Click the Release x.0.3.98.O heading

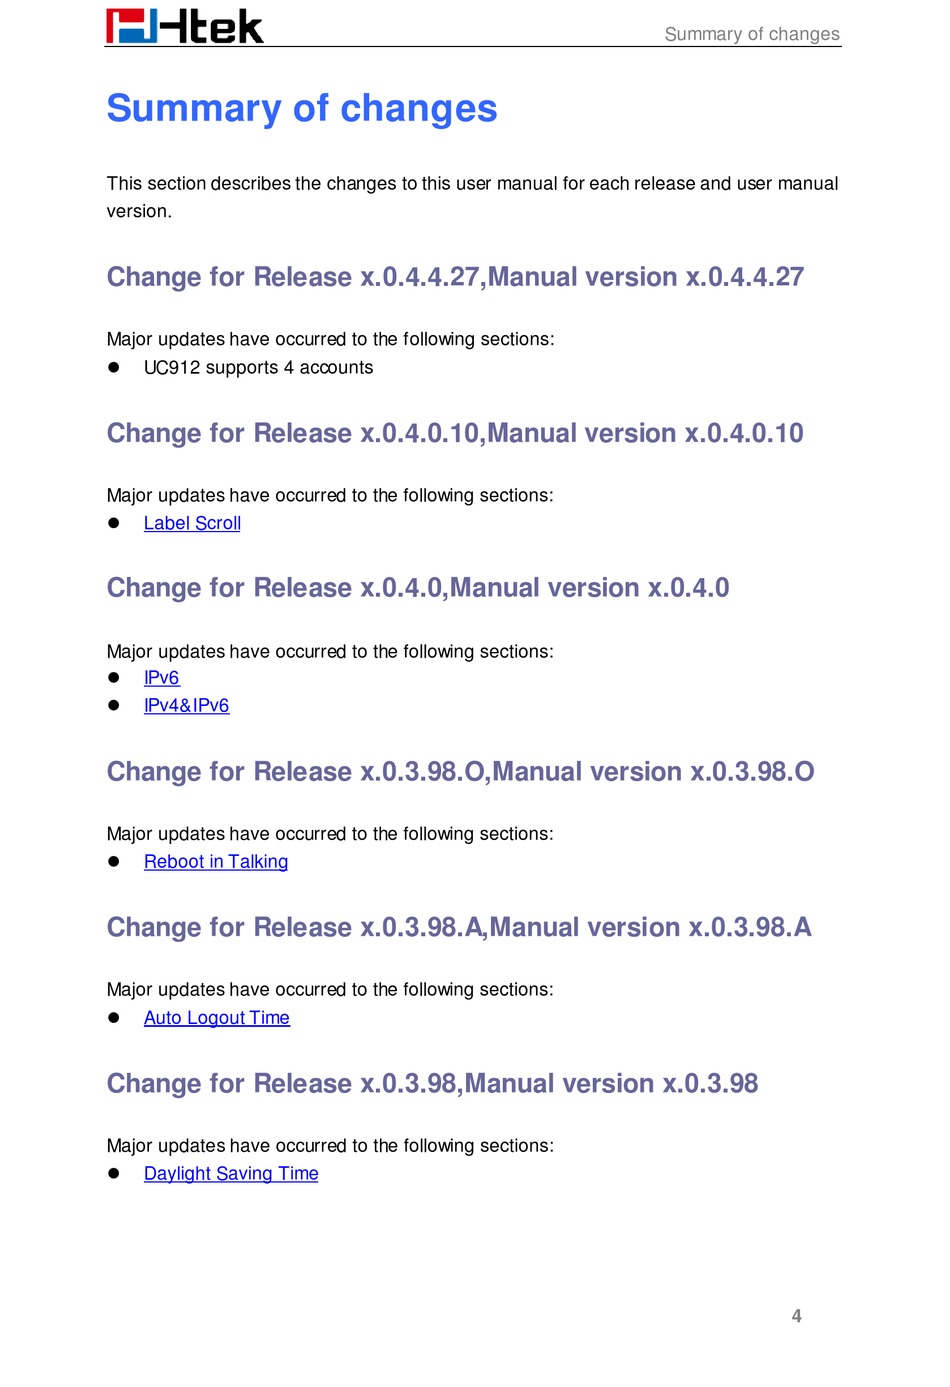[x=460, y=772]
